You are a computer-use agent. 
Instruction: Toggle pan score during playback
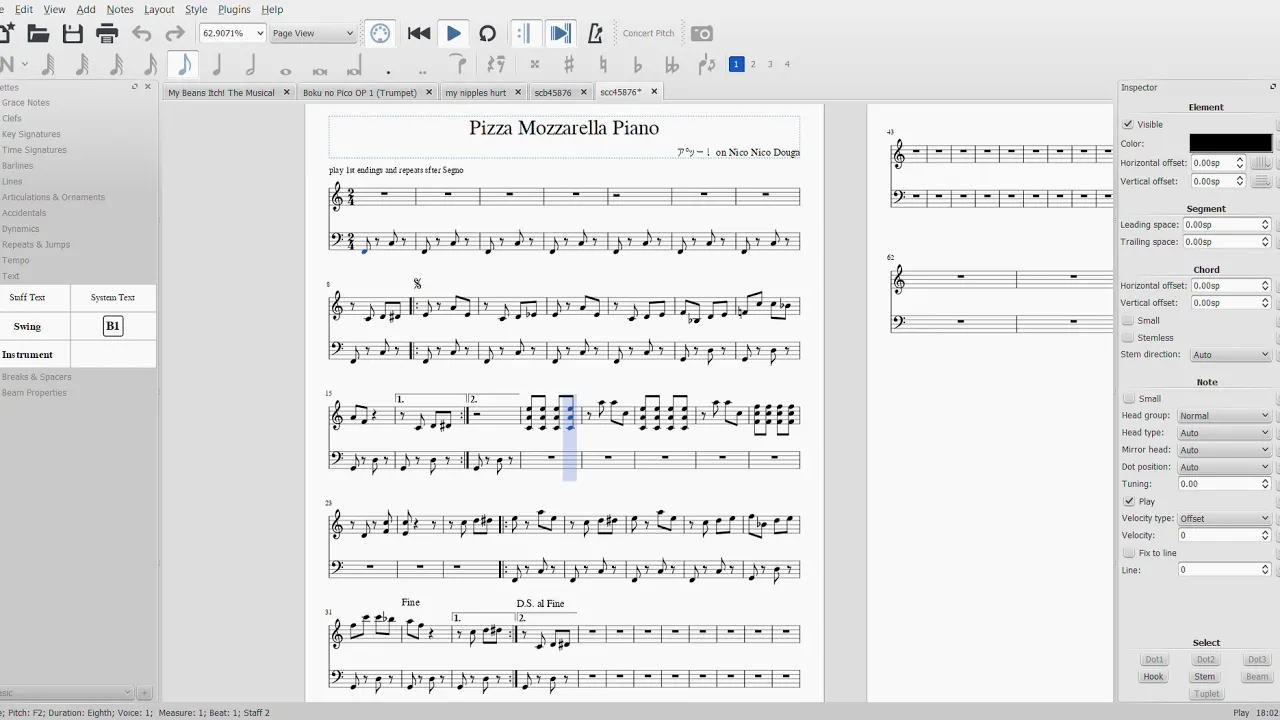click(561, 33)
